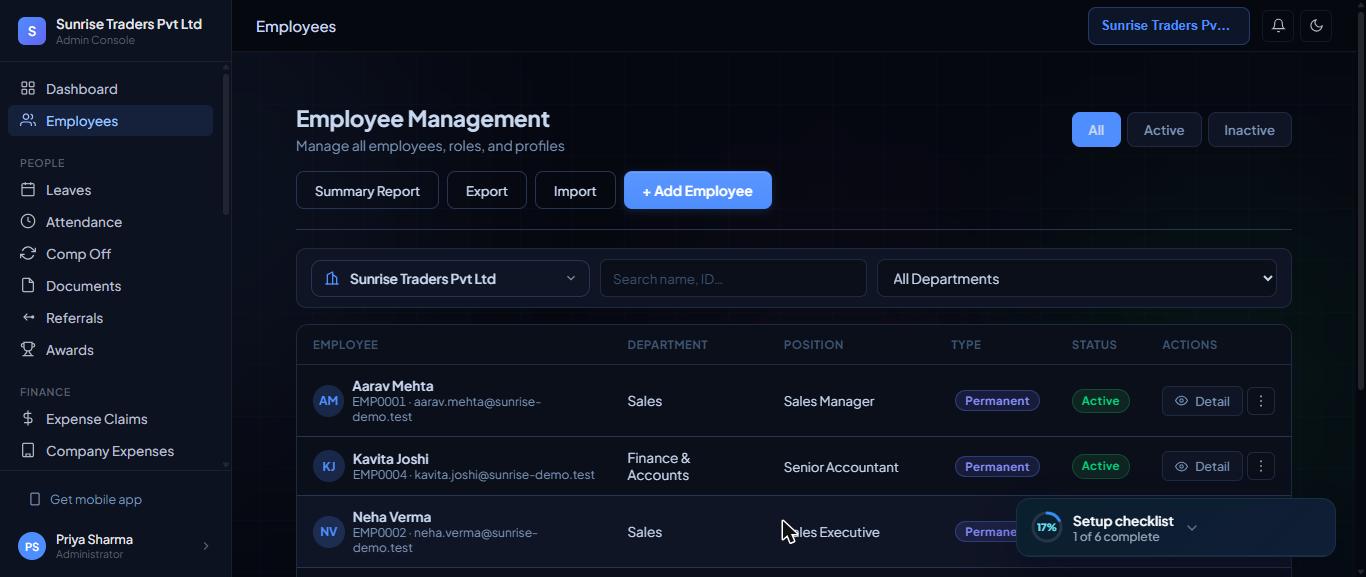Click the + Add Employee button
This screenshot has width=1366, height=577.
pyautogui.click(x=698, y=190)
